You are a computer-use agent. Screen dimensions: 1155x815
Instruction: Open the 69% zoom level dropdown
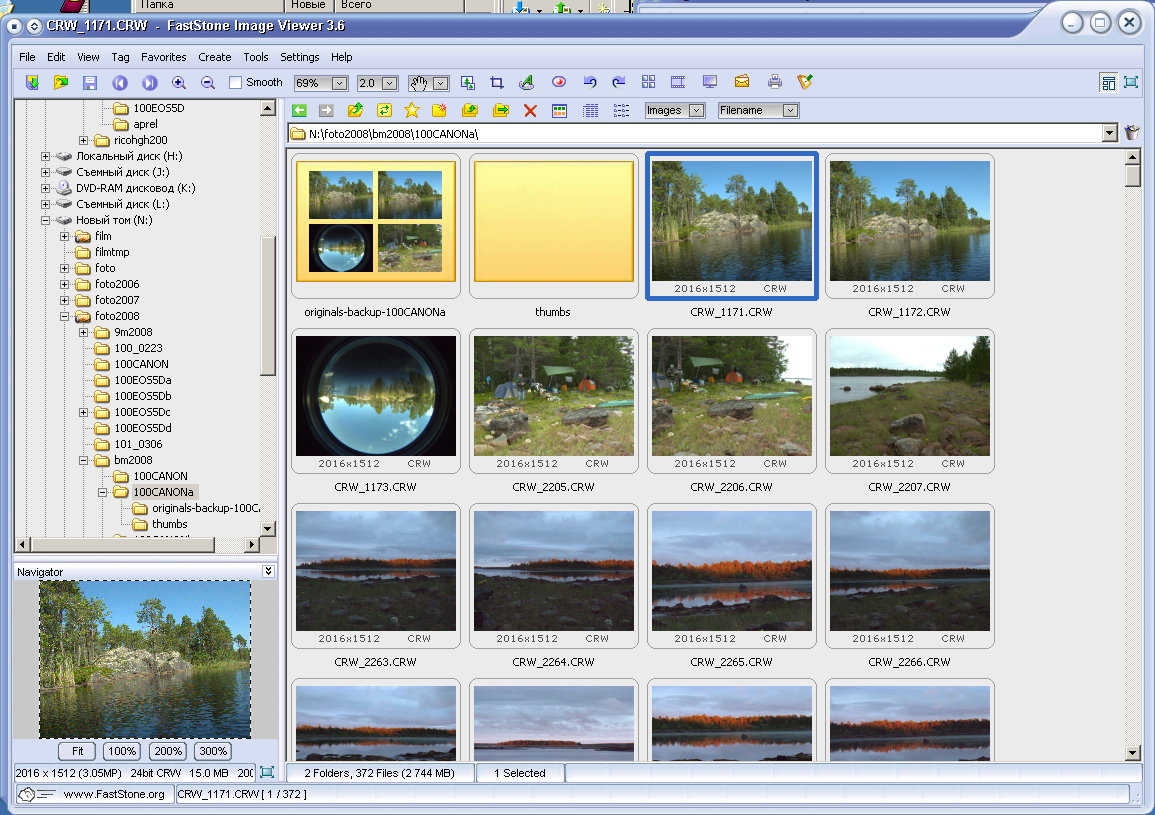tap(339, 83)
